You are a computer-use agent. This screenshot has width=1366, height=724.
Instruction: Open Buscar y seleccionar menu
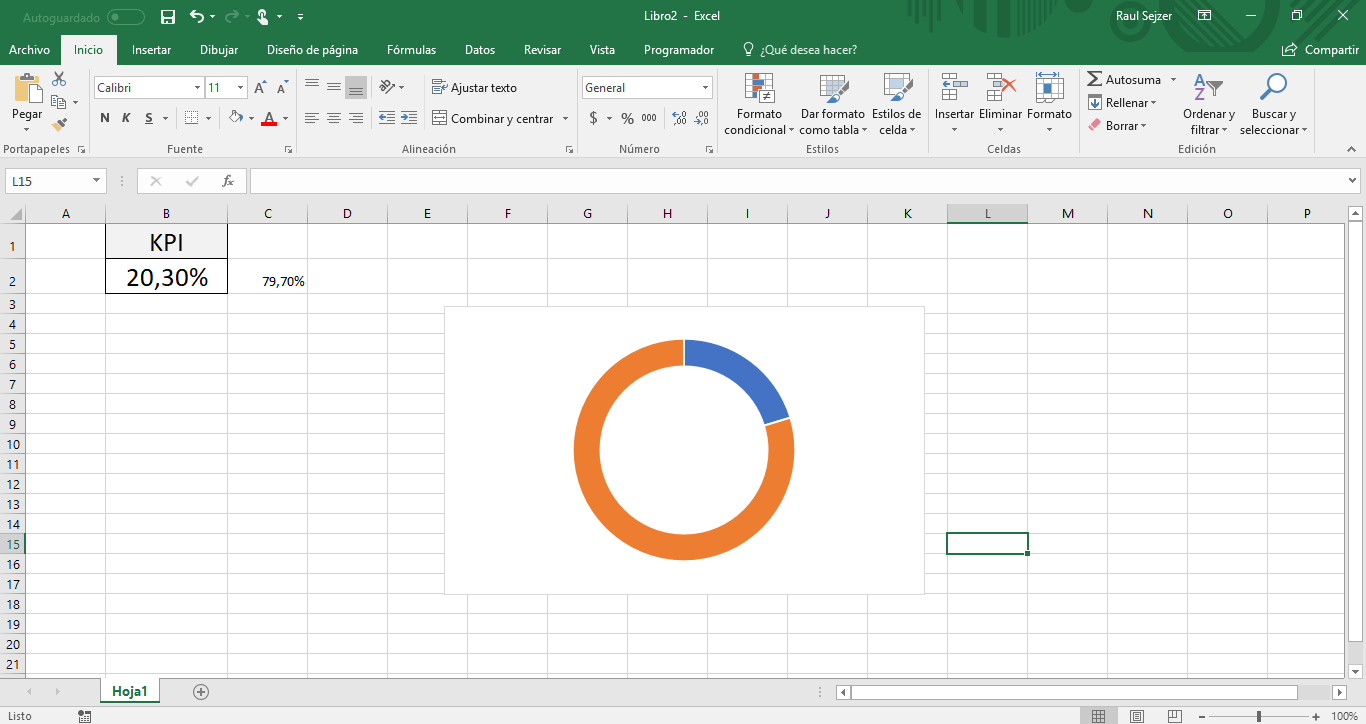(1273, 104)
